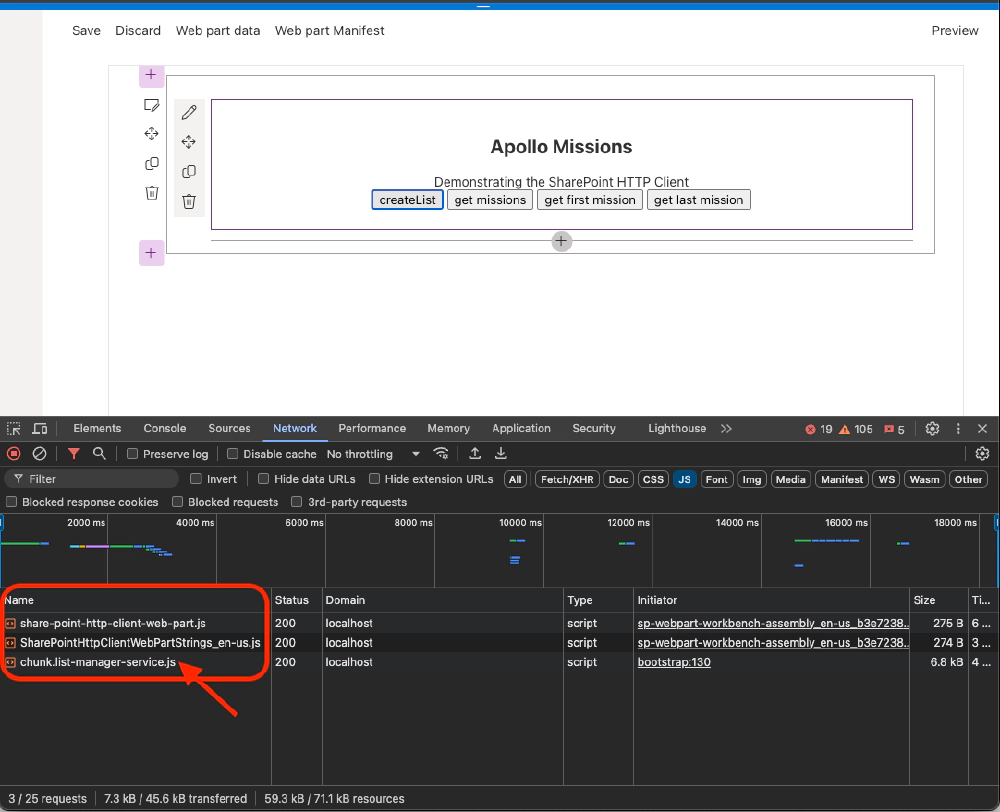Click the Preview button
This screenshot has width=1000, height=812.
click(x=955, y=31)
